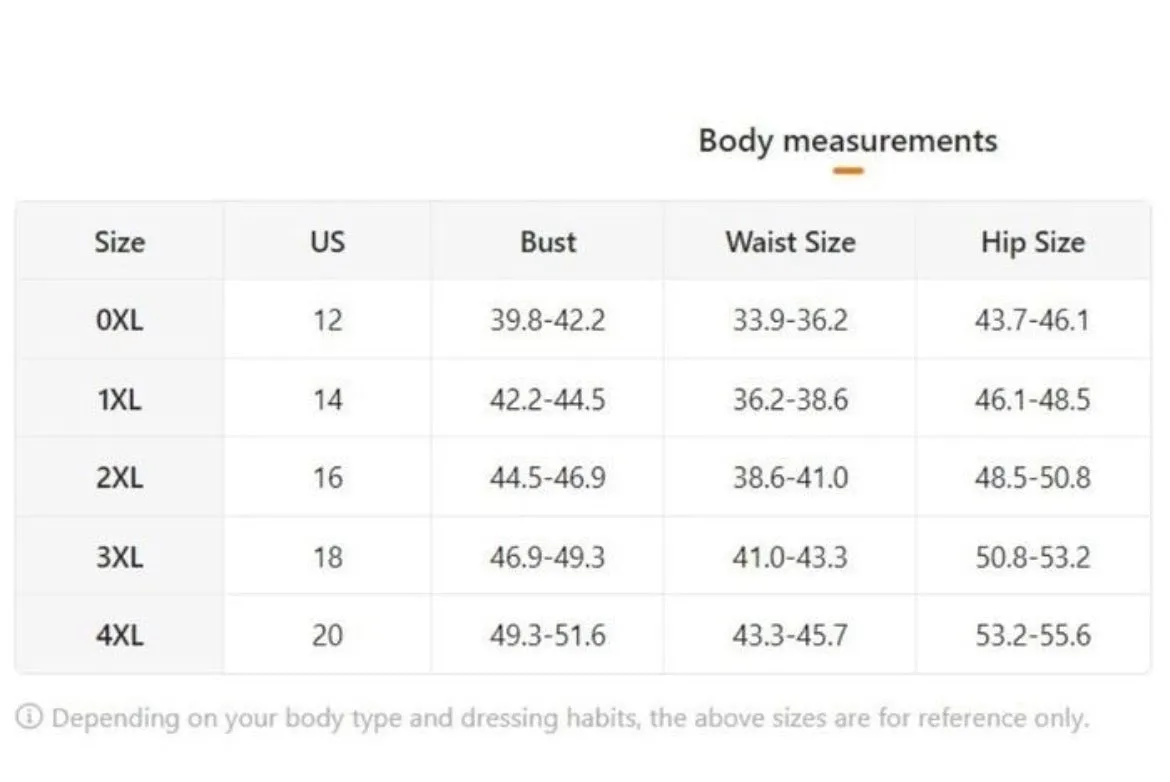The image size is (1170, 782).
Task: Select waist value 41.0-43.3
Action: point(790,557)
